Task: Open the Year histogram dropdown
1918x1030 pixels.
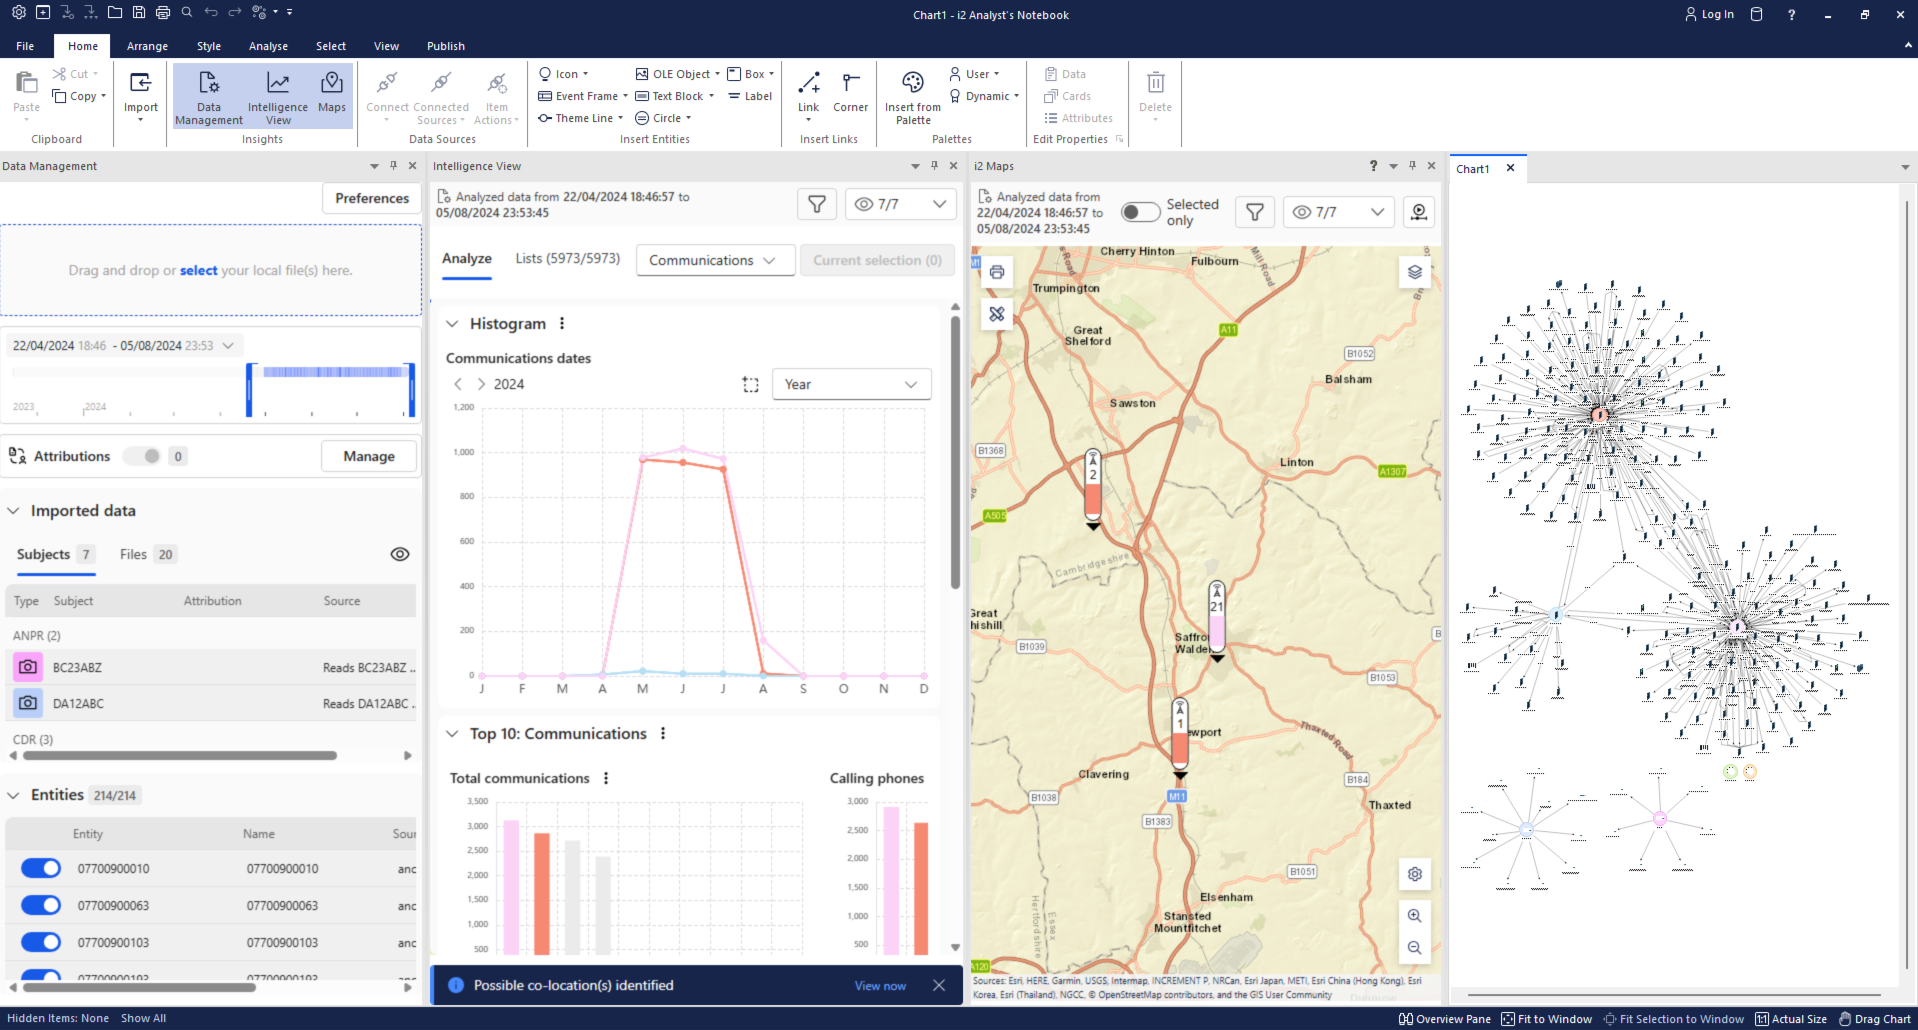Action: click(x=851, y=384)
